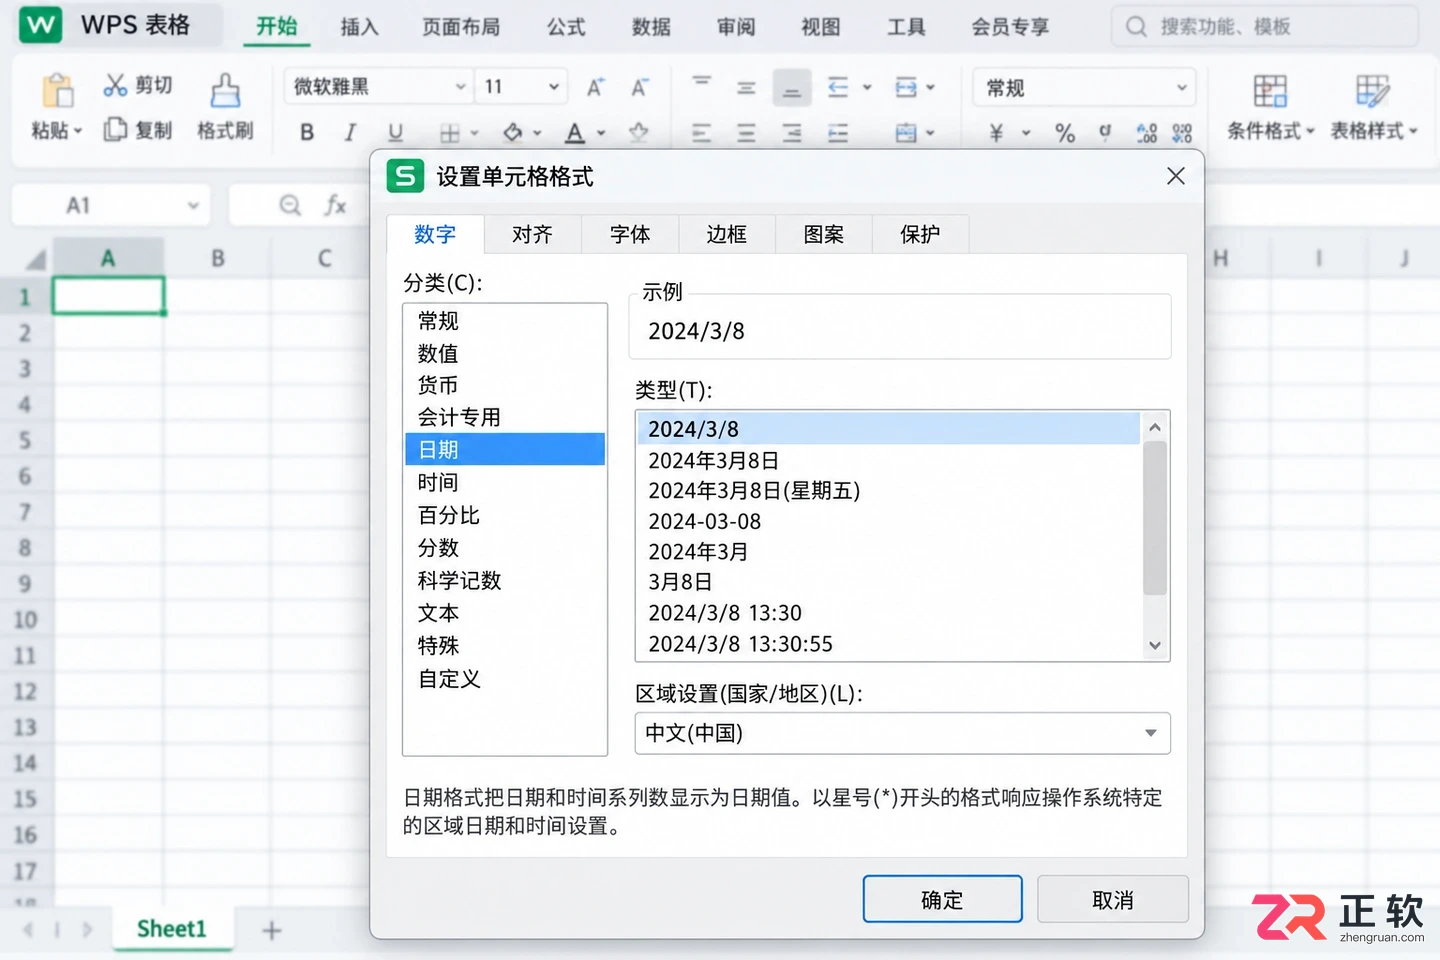Choose the type 2024年3月8日(星期五)
The height and width of the screenshot is (960, 1440).
click(889, 490)
